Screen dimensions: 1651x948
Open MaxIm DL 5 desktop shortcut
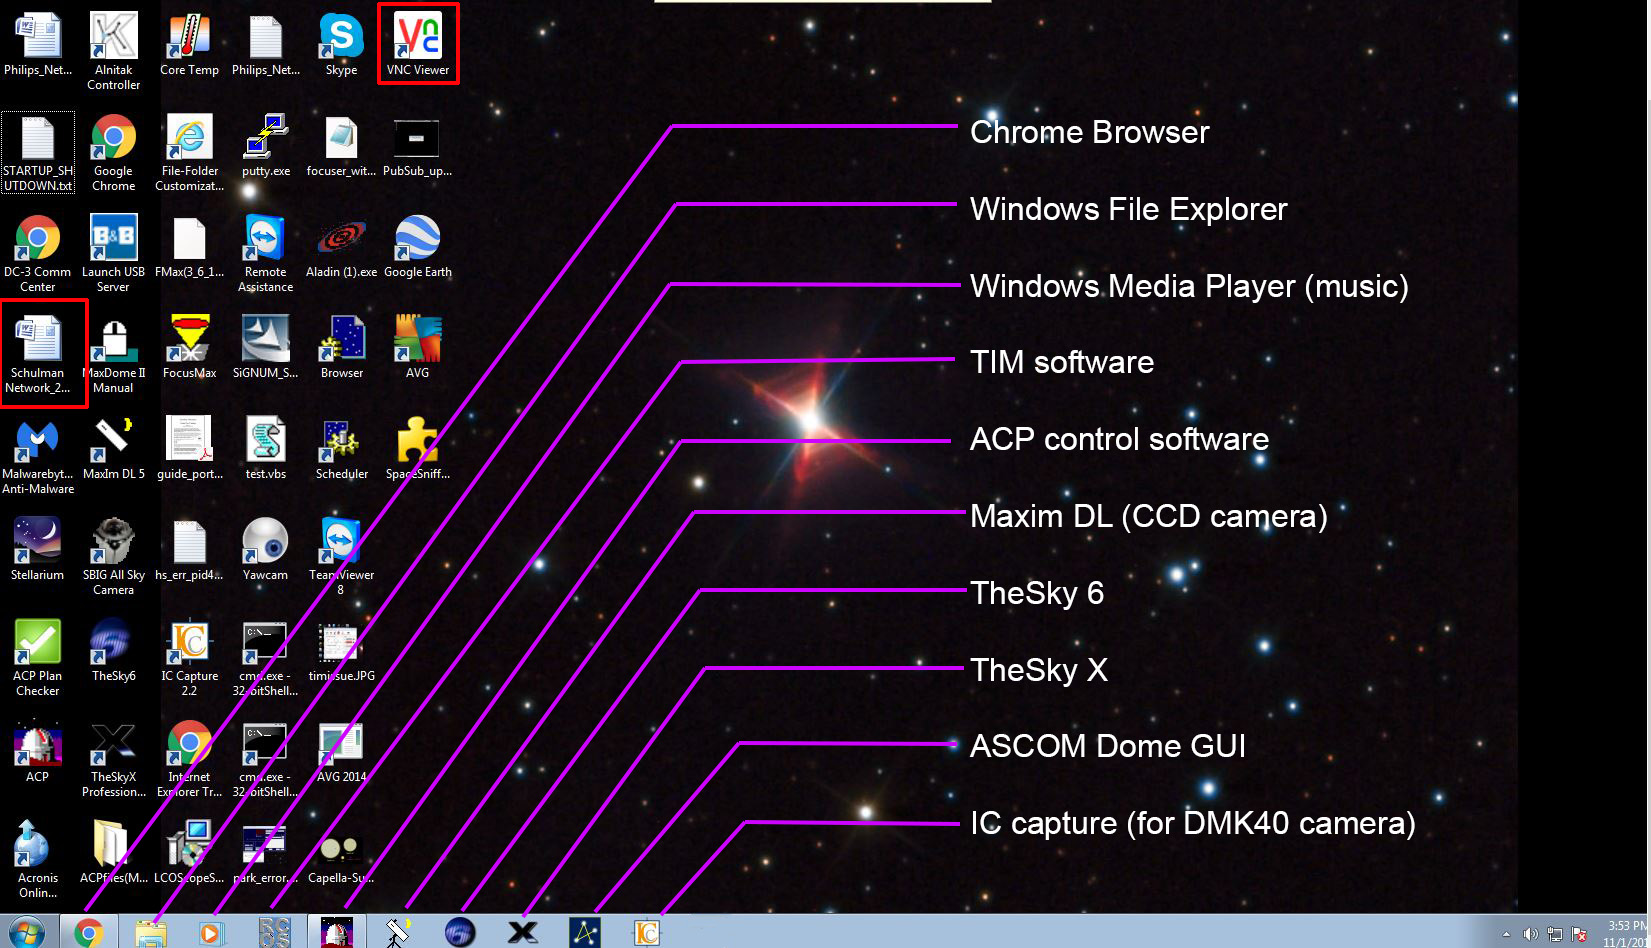(113, 448)
